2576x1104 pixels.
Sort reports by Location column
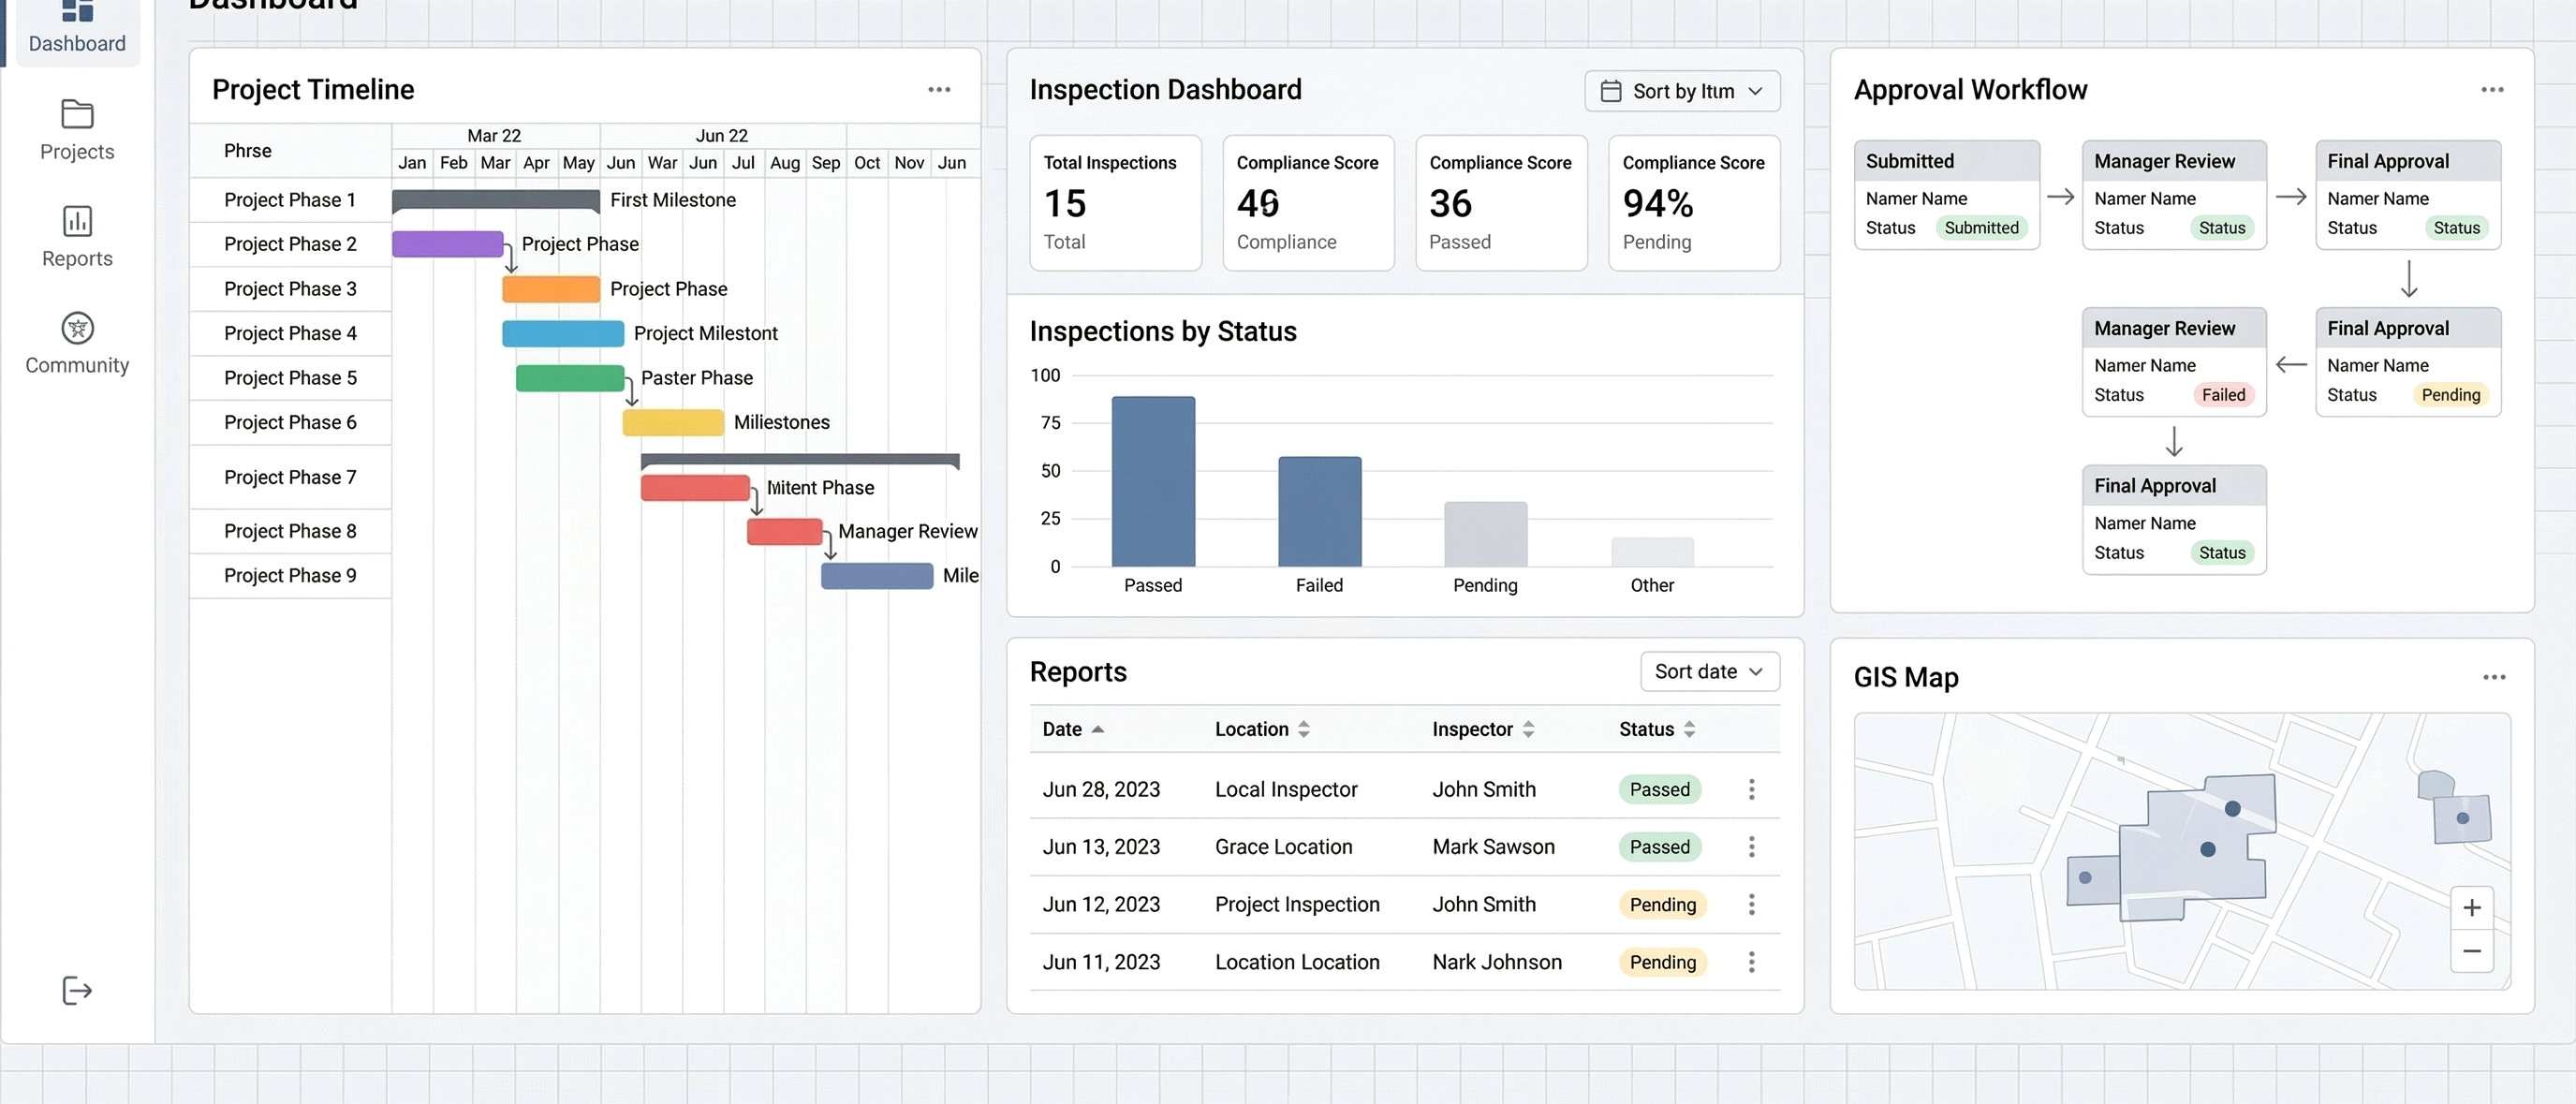click(1261, 729)
